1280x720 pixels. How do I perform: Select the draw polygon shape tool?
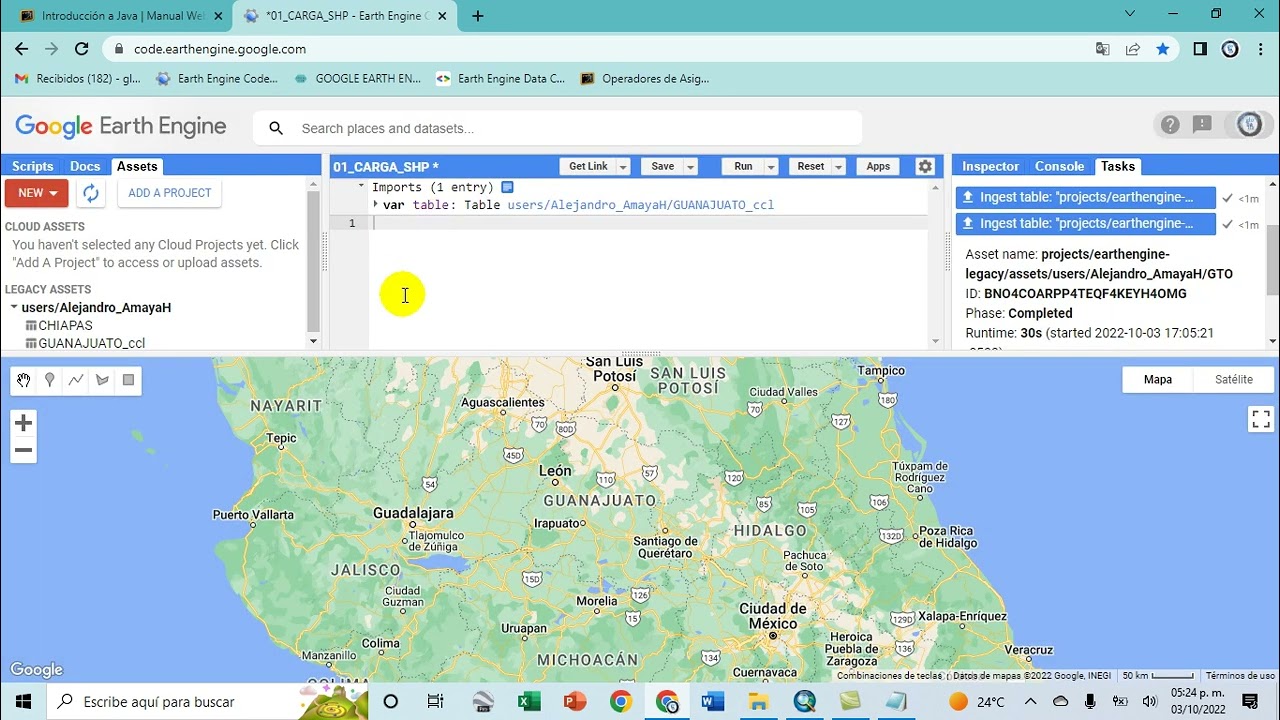[102, 380]
